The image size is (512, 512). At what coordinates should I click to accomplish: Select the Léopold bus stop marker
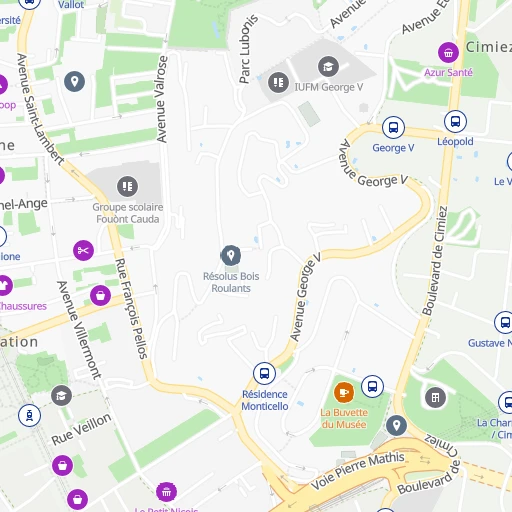[x=455, y=121]
